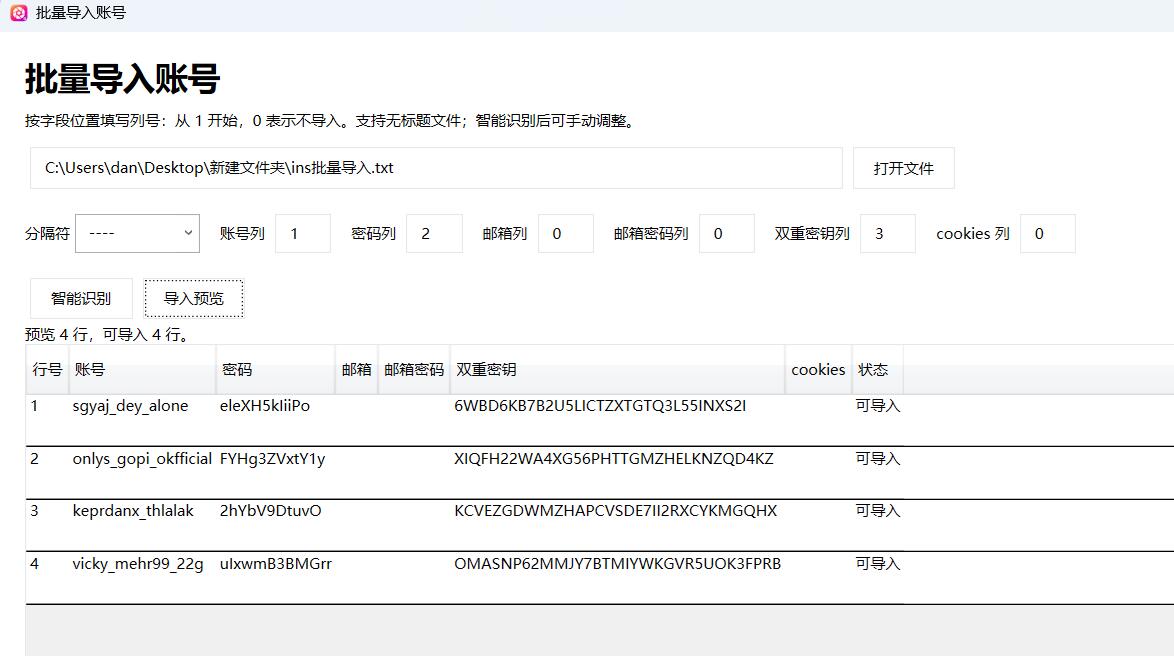Click 2FA key starting with OMASNP62
Image resolution: width=1174 pixels, height=656 pixels.
(618, 564)
